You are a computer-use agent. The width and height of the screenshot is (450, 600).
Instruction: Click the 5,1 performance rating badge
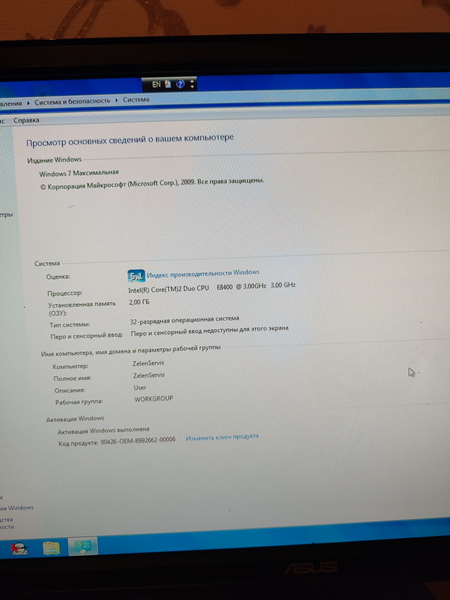136,276
